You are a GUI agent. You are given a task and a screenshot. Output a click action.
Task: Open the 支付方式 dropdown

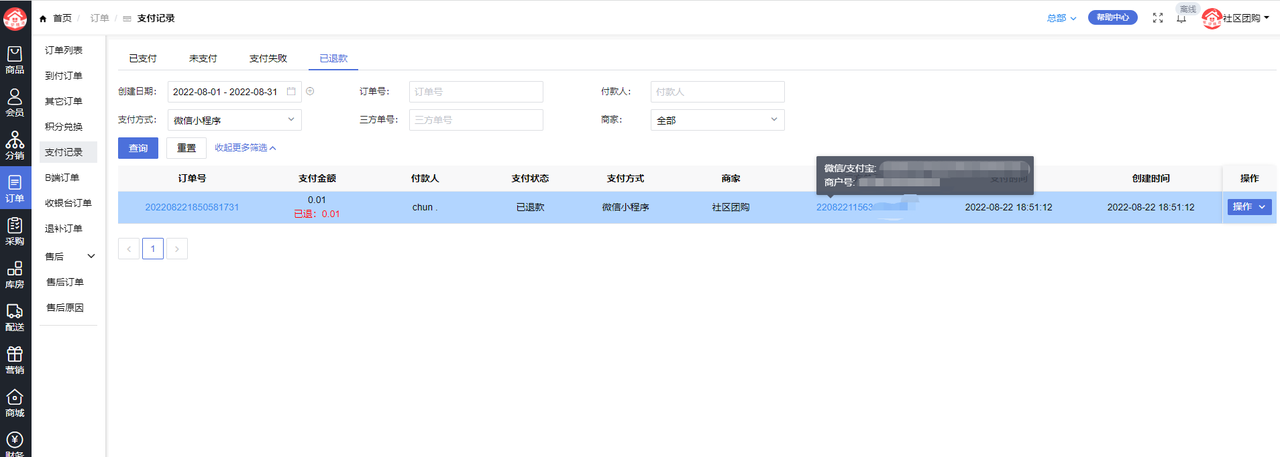234,120
